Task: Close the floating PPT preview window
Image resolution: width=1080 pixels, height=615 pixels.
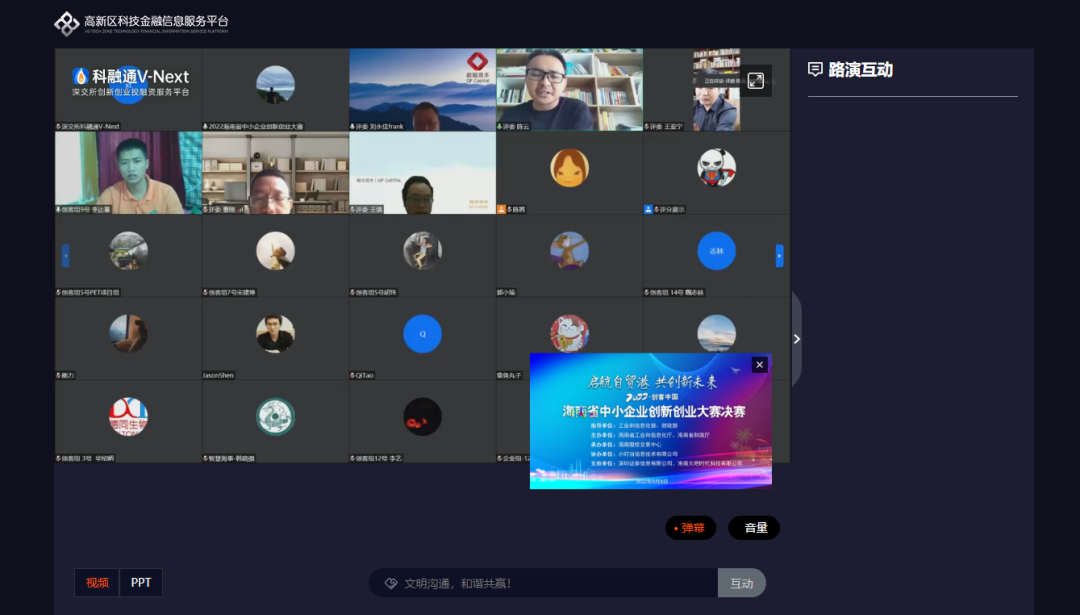Action: coord(759,365)
